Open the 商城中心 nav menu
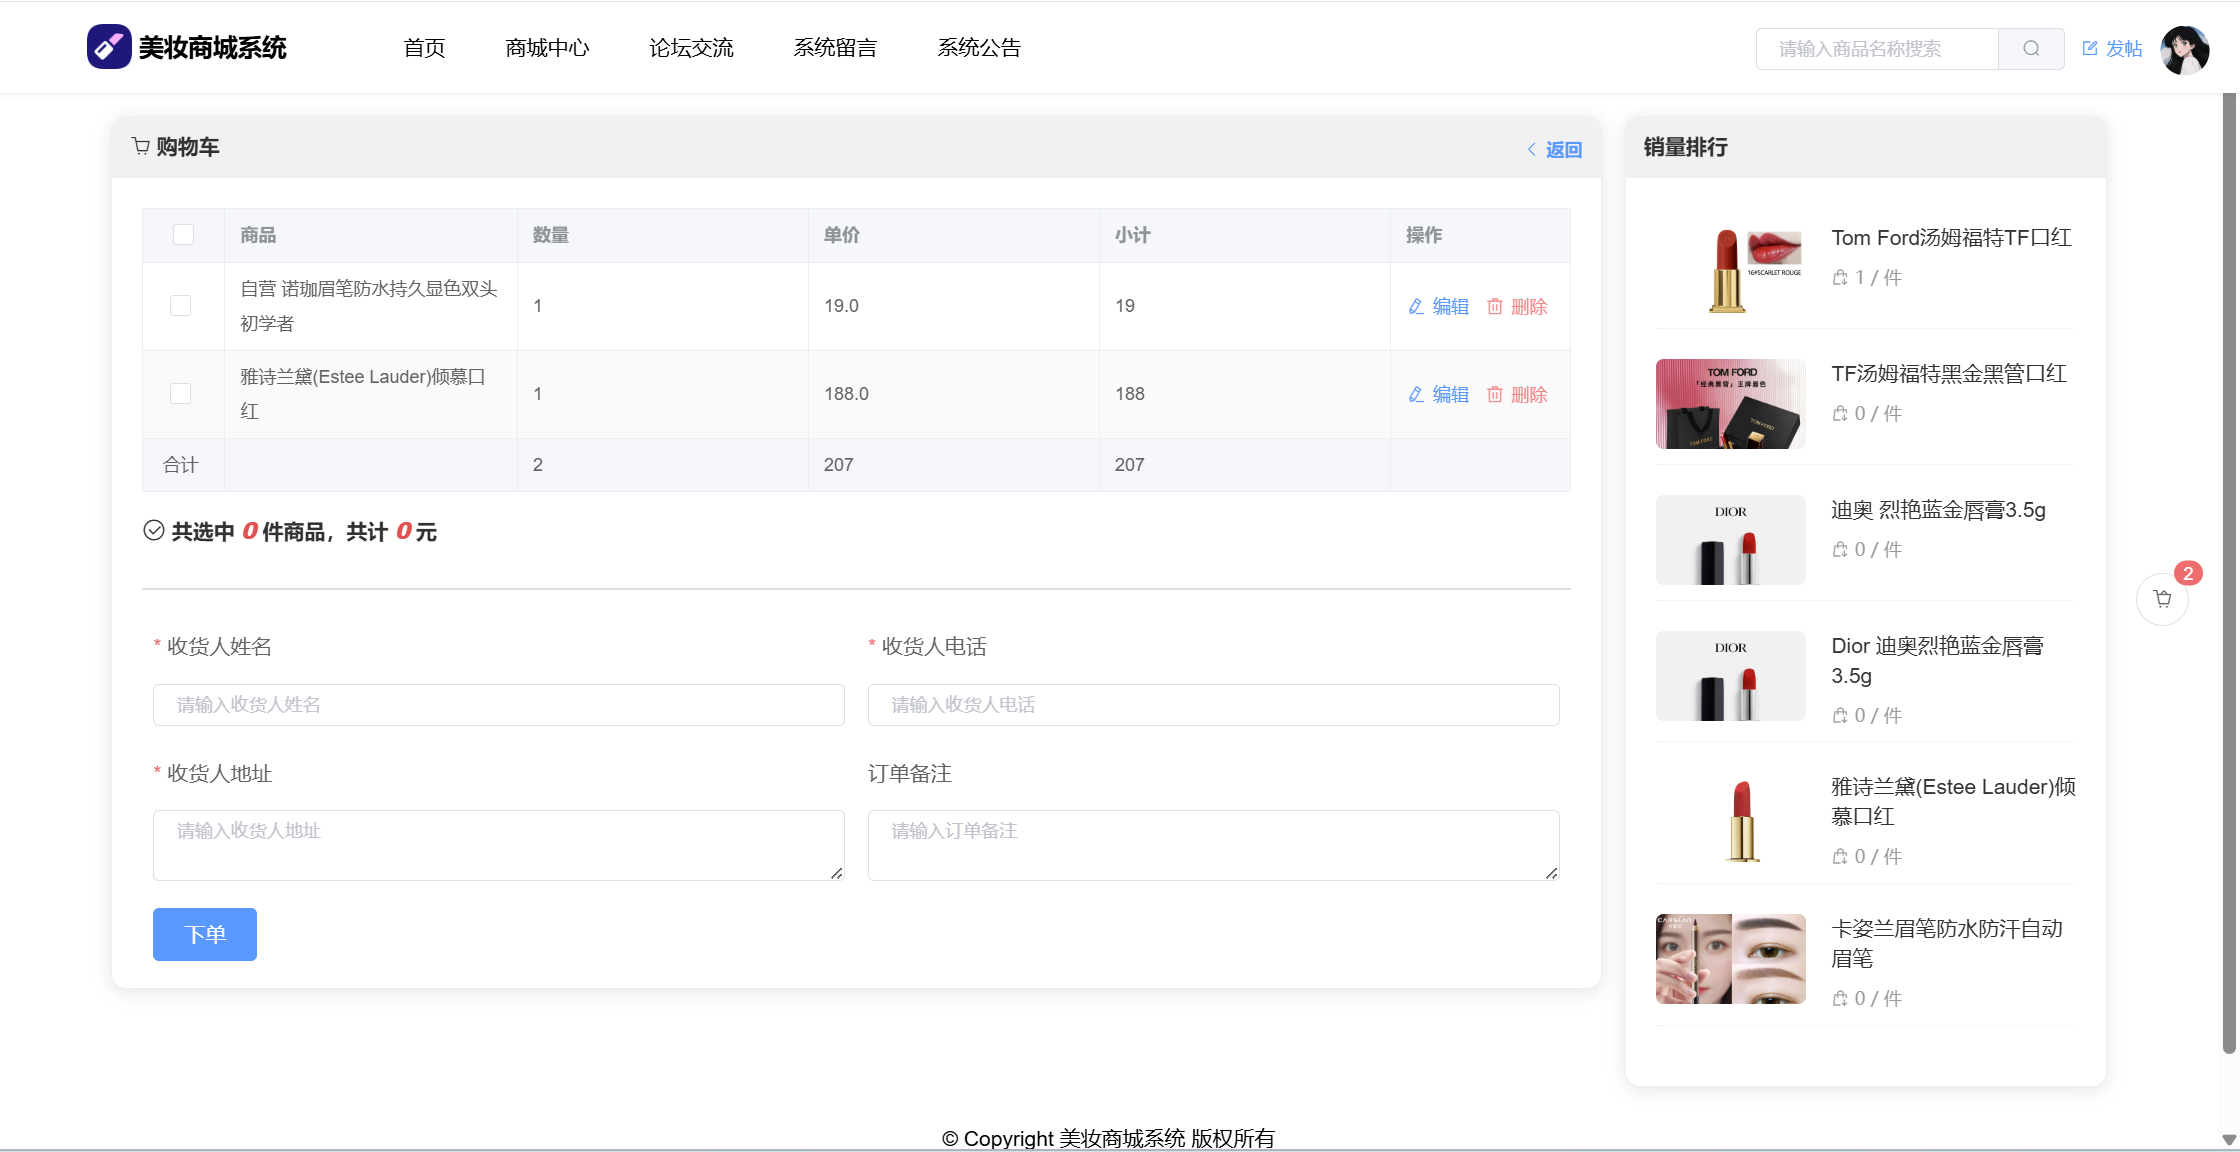 pyautogui.click(x=547, y=48)
